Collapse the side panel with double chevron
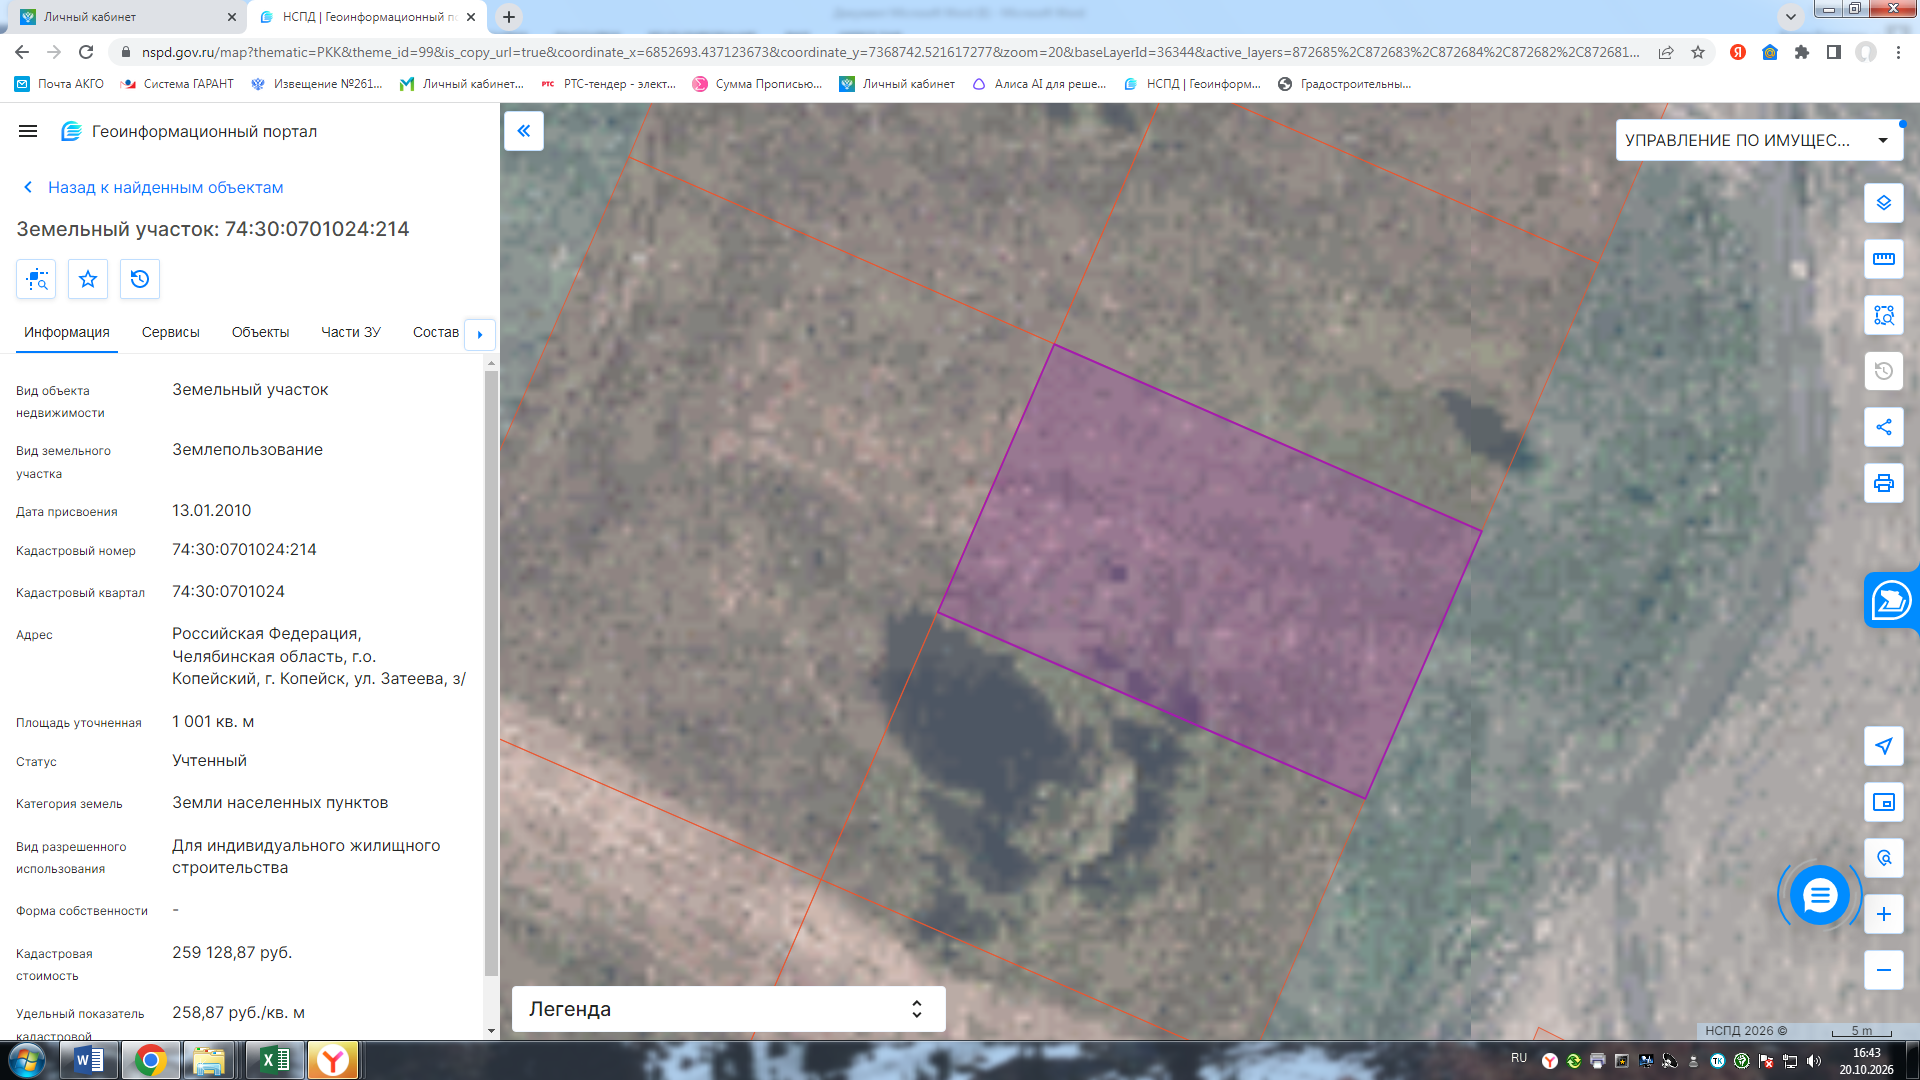The image size is (1920, 1080). tap(524, 131)
